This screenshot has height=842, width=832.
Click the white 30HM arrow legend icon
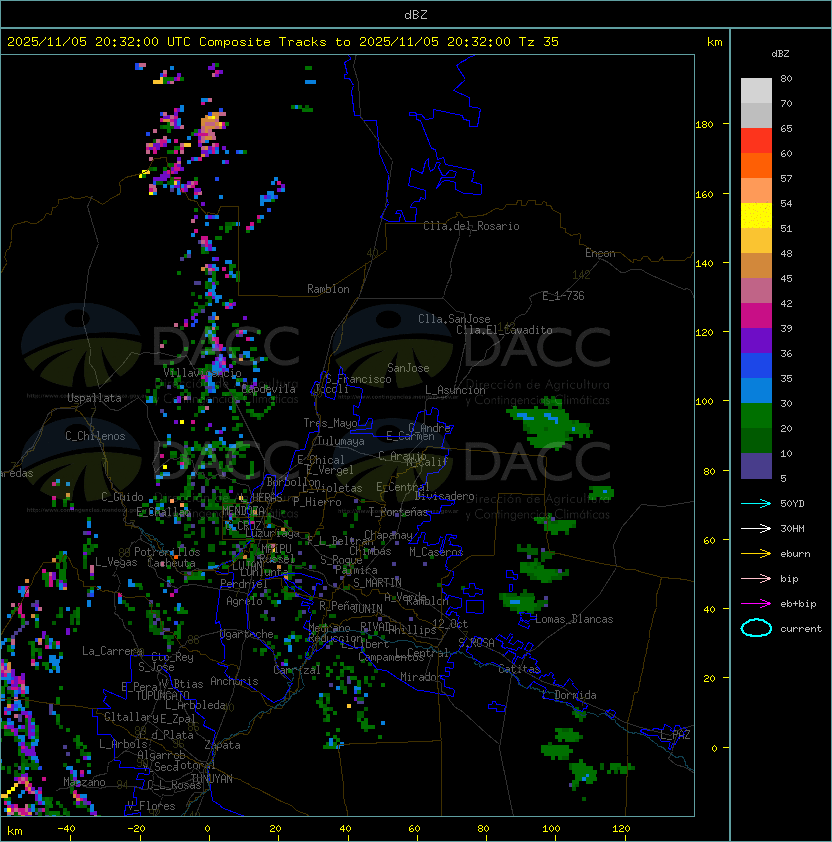coord(756,528)
